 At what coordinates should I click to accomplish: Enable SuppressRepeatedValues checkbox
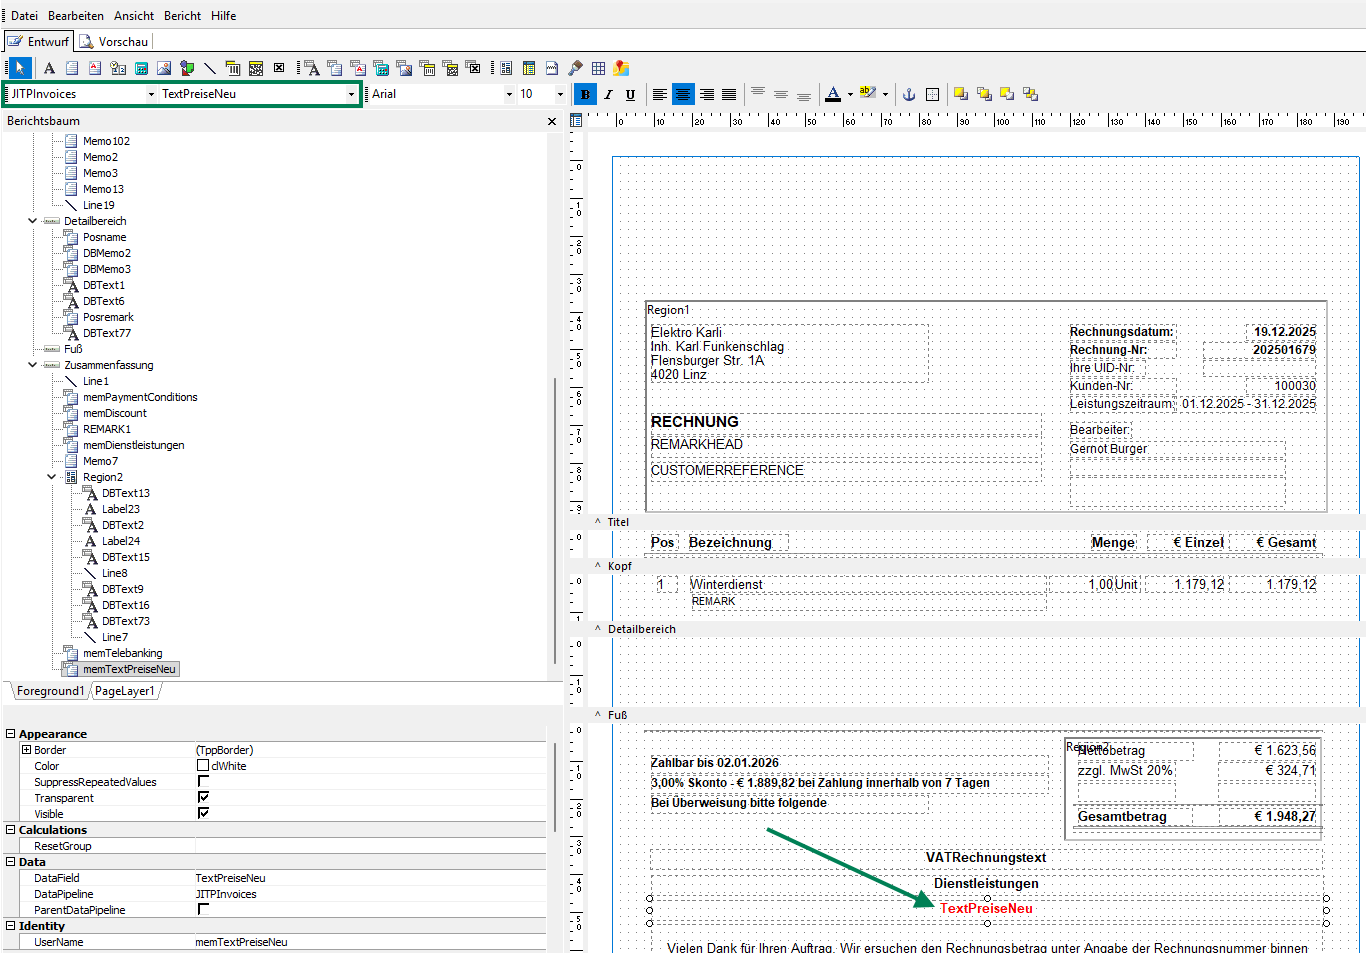pos(203,782)
